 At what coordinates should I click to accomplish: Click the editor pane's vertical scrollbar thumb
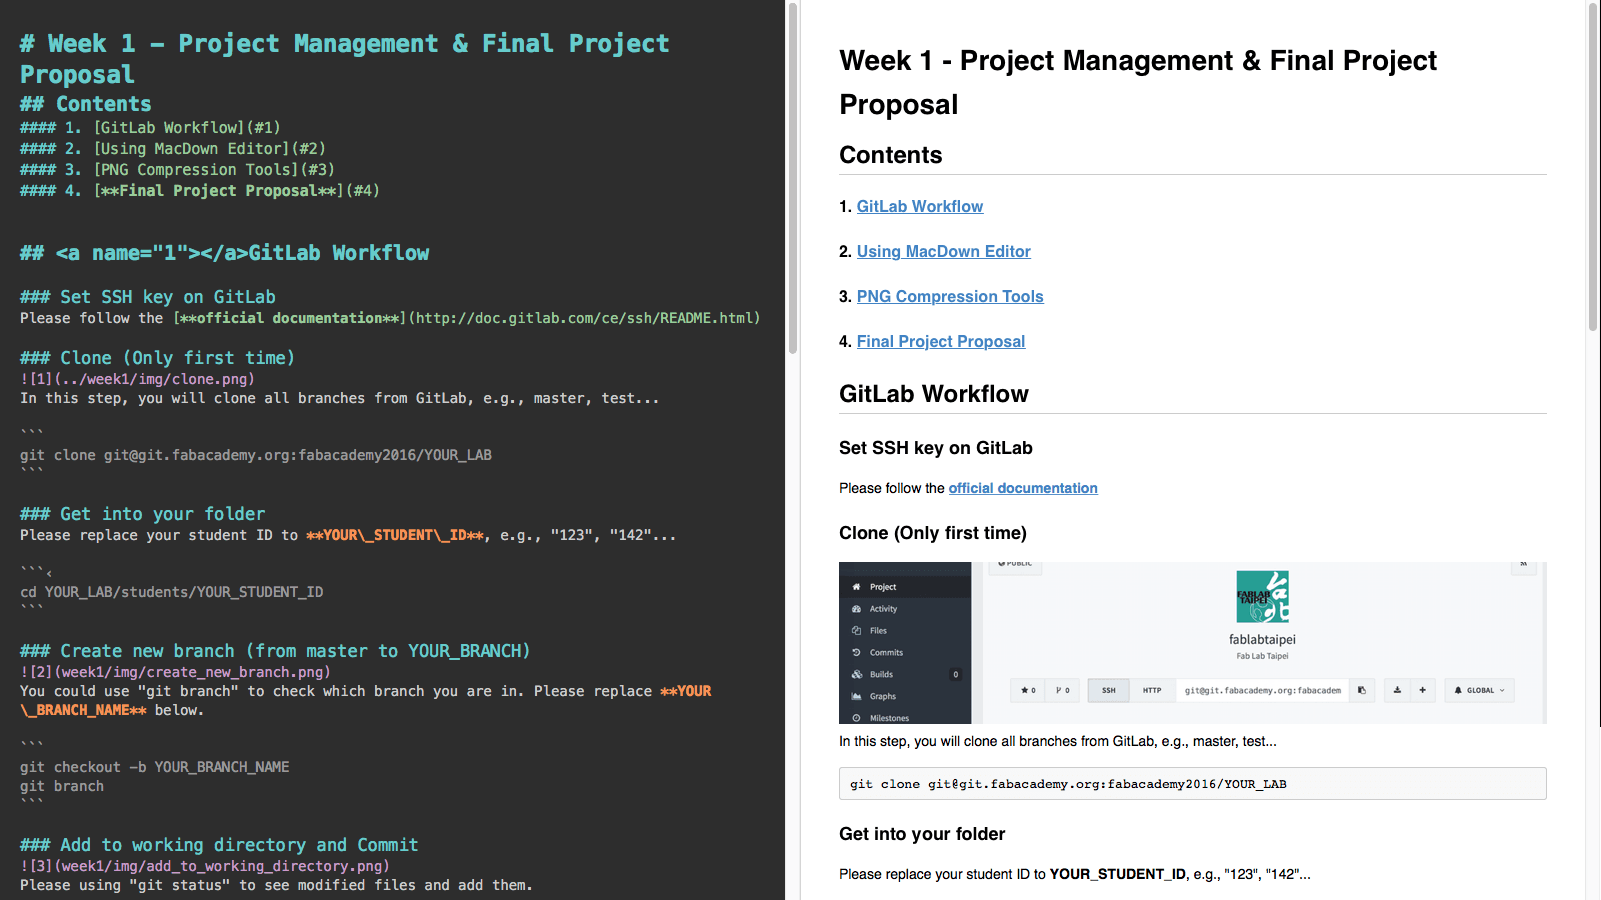pyautogui.click(x=793, y=180)
